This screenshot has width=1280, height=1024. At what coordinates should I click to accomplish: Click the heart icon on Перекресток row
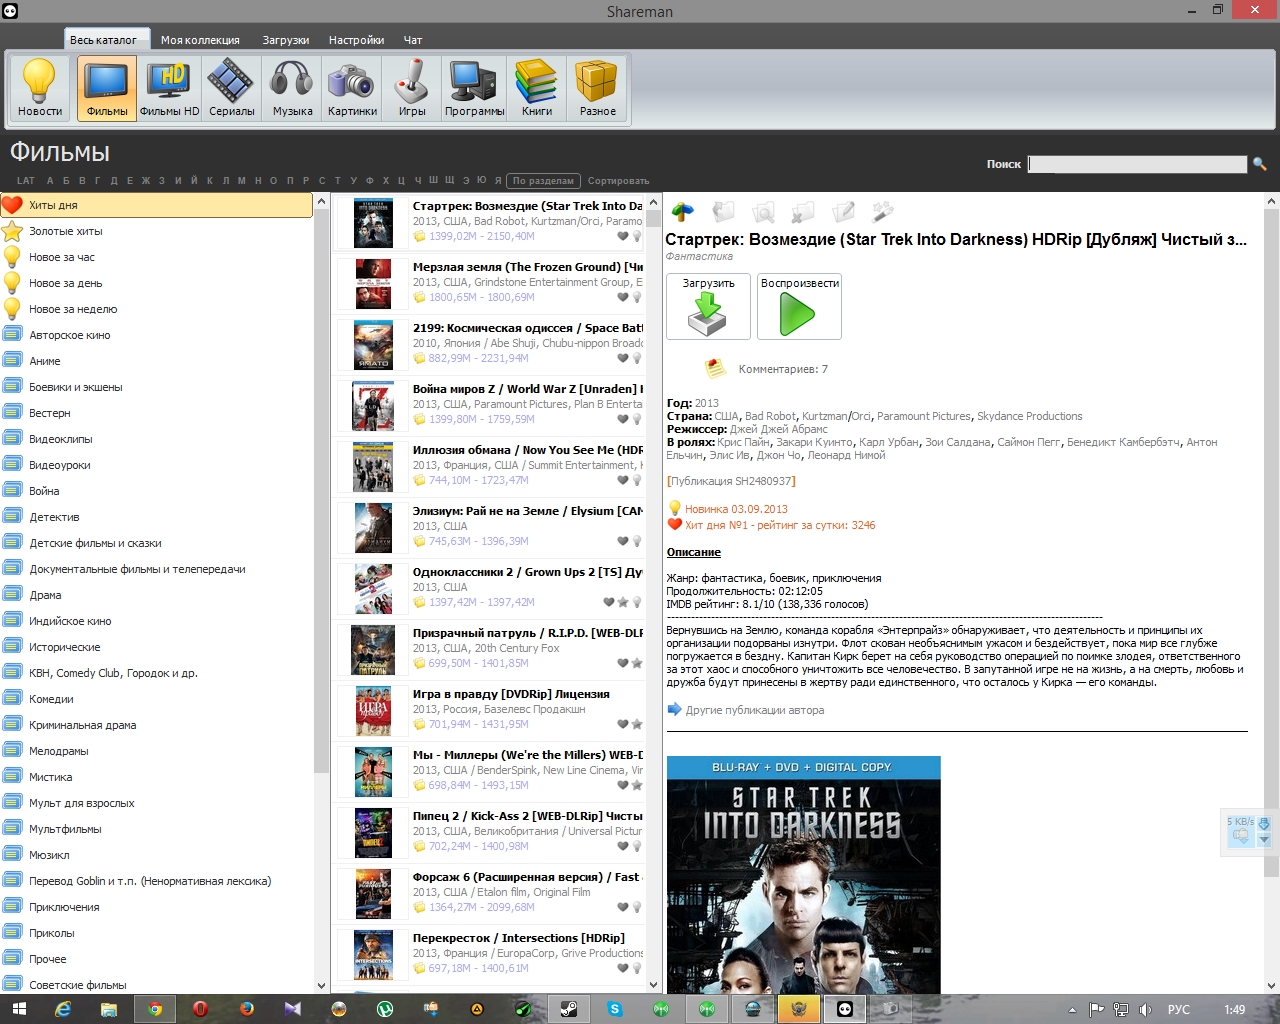click(x=623, y=968)
